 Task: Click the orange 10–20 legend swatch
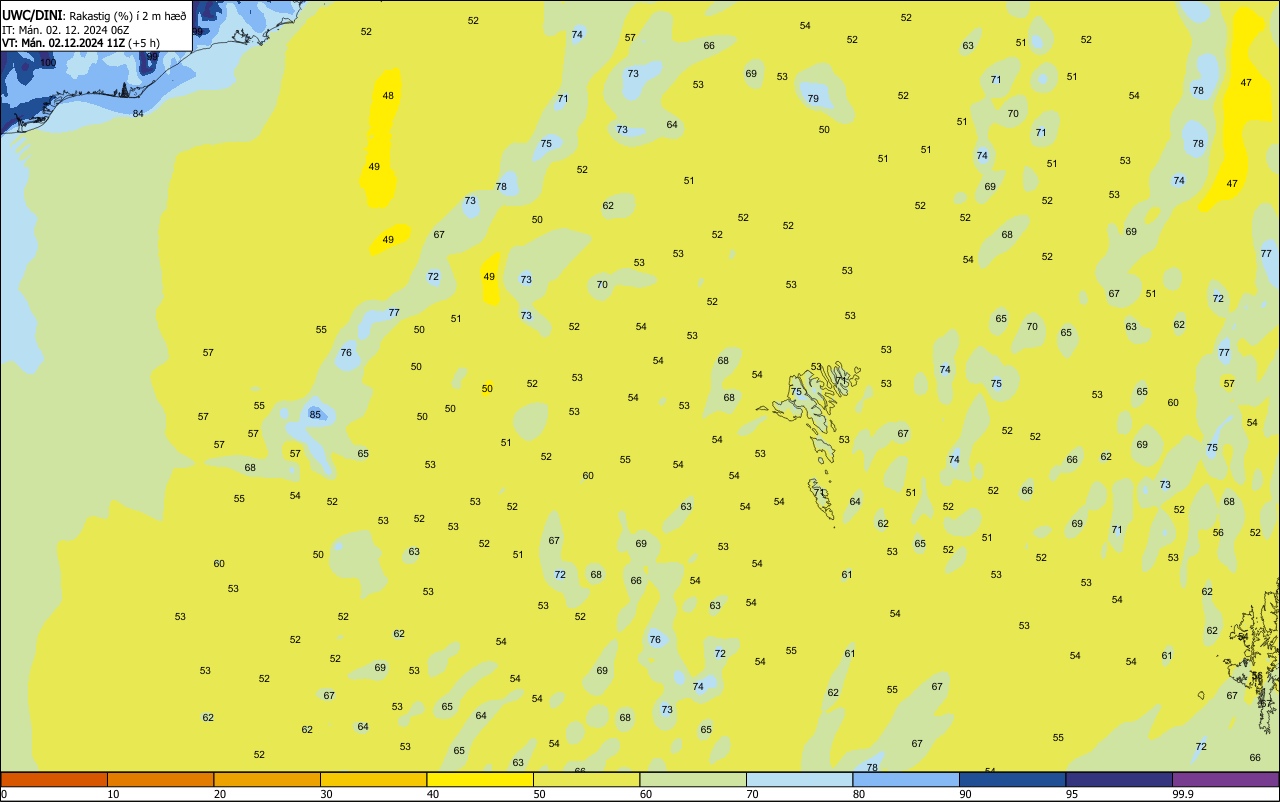(x=160, y=779)
